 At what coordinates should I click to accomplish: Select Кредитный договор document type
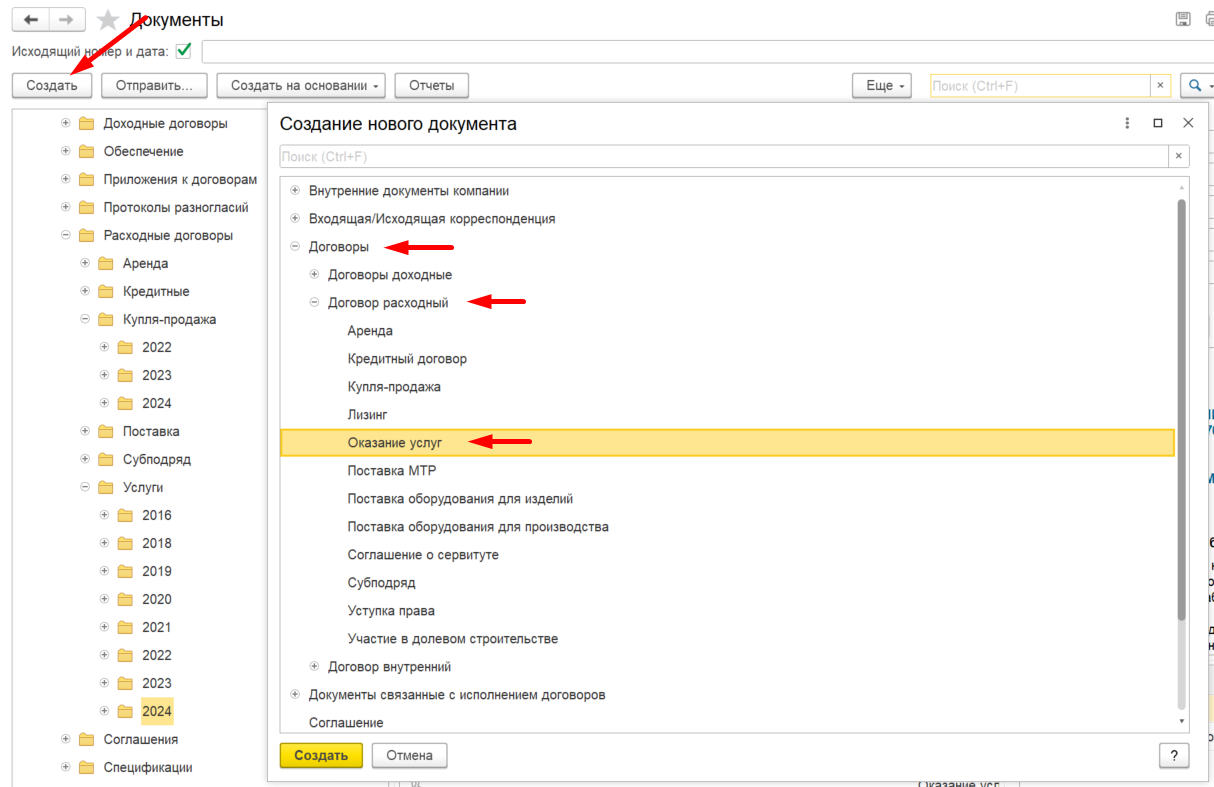coord(407,359)
